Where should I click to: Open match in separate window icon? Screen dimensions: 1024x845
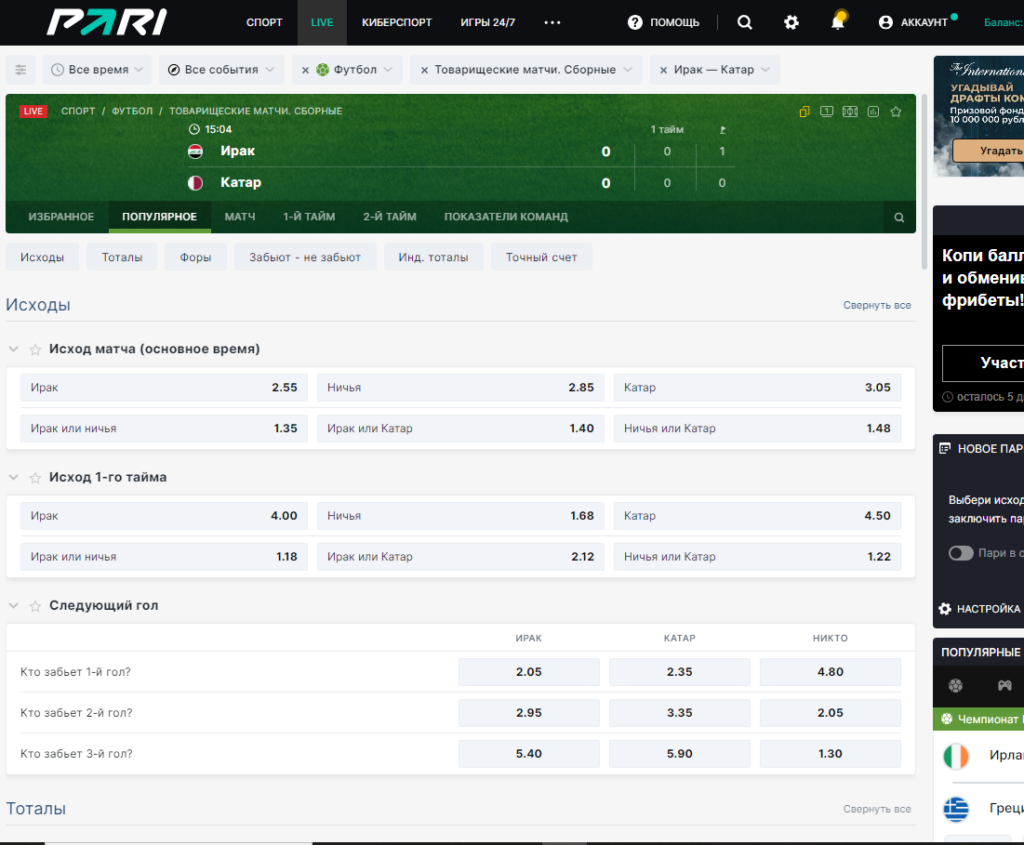[x=805, y=112]
